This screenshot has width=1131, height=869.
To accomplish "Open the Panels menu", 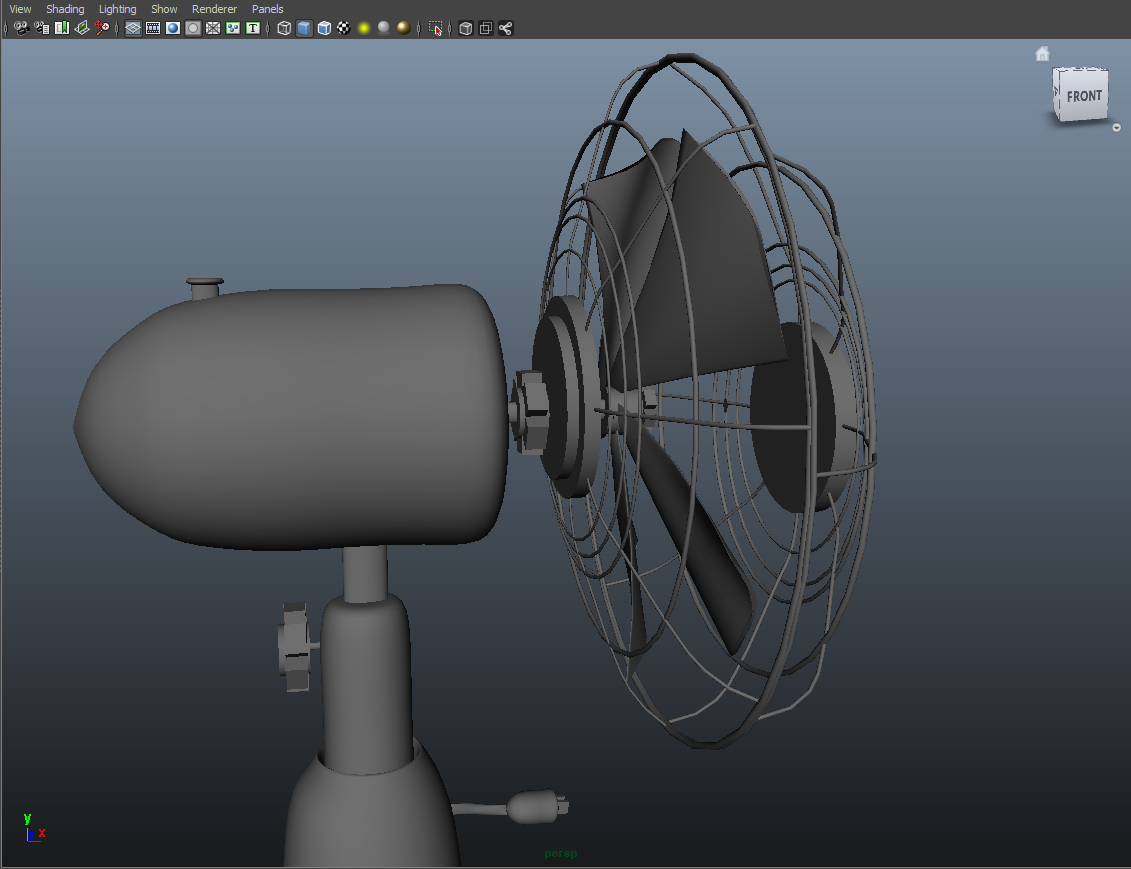I will click(267, 9).
